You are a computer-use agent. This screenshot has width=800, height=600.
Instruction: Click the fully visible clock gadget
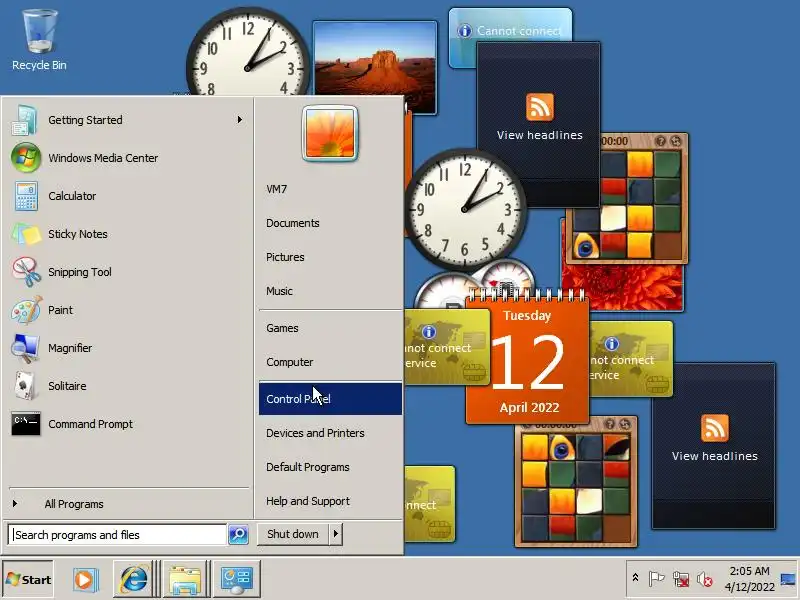(464, 209)
